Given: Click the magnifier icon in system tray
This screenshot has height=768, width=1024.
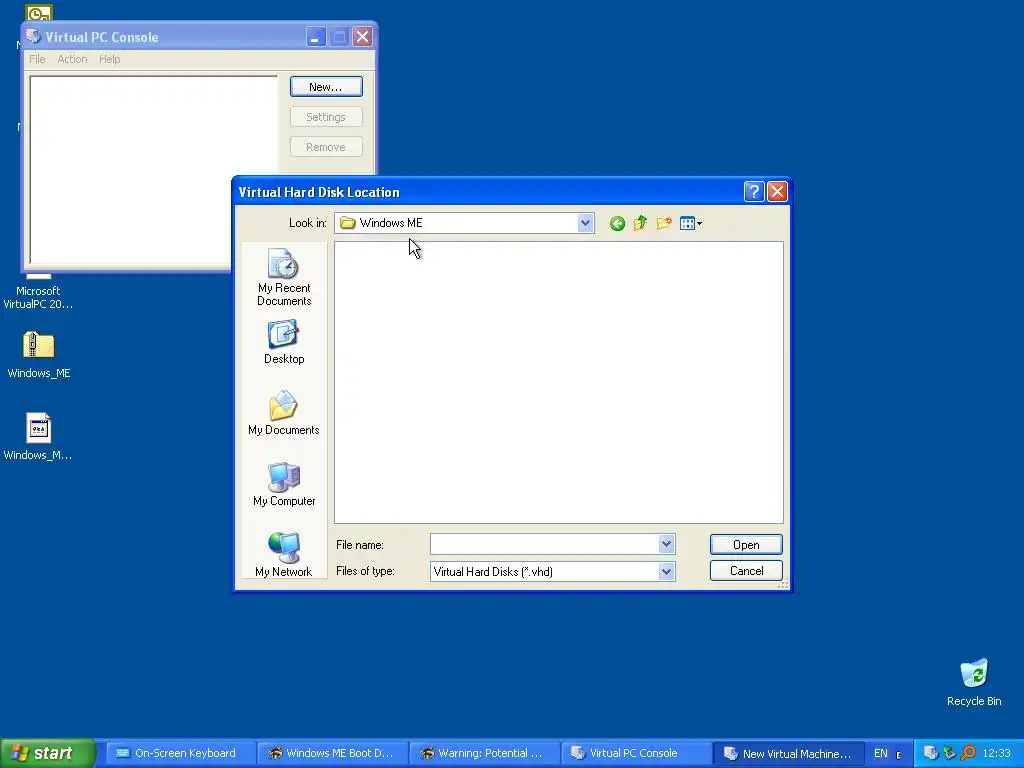Looking at the screenshot, I should (x=968, y=753).
